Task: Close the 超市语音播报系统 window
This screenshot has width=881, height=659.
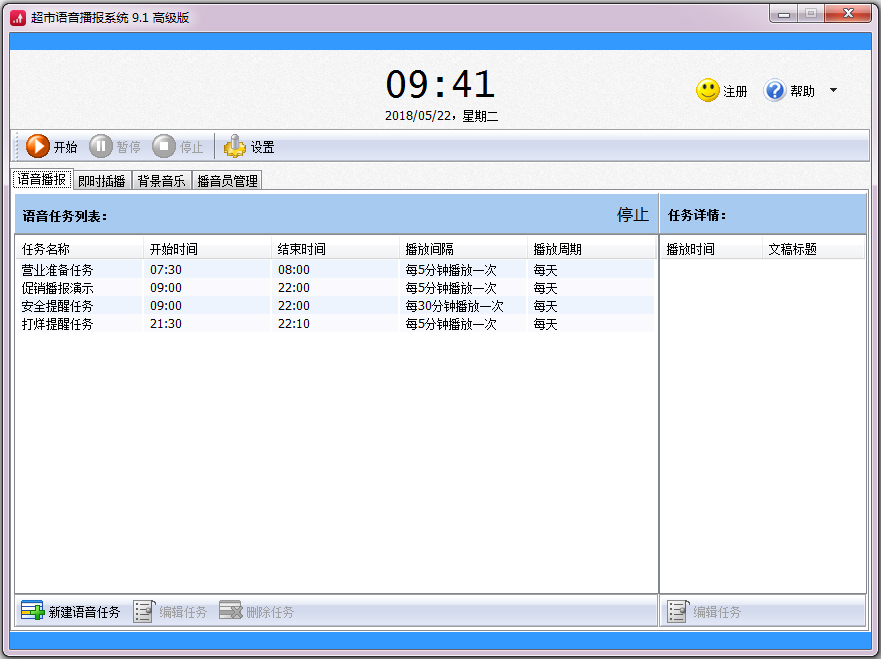Action: coord(848,13)
